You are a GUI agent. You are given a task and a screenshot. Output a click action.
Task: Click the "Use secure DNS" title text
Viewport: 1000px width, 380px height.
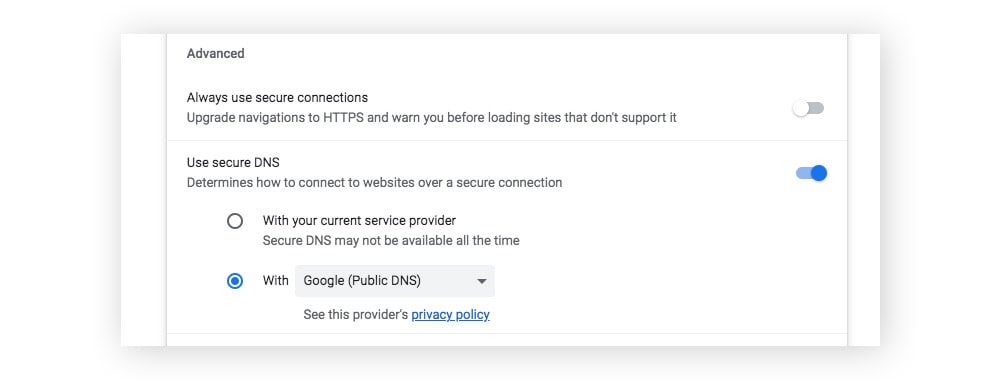point(233,163)
